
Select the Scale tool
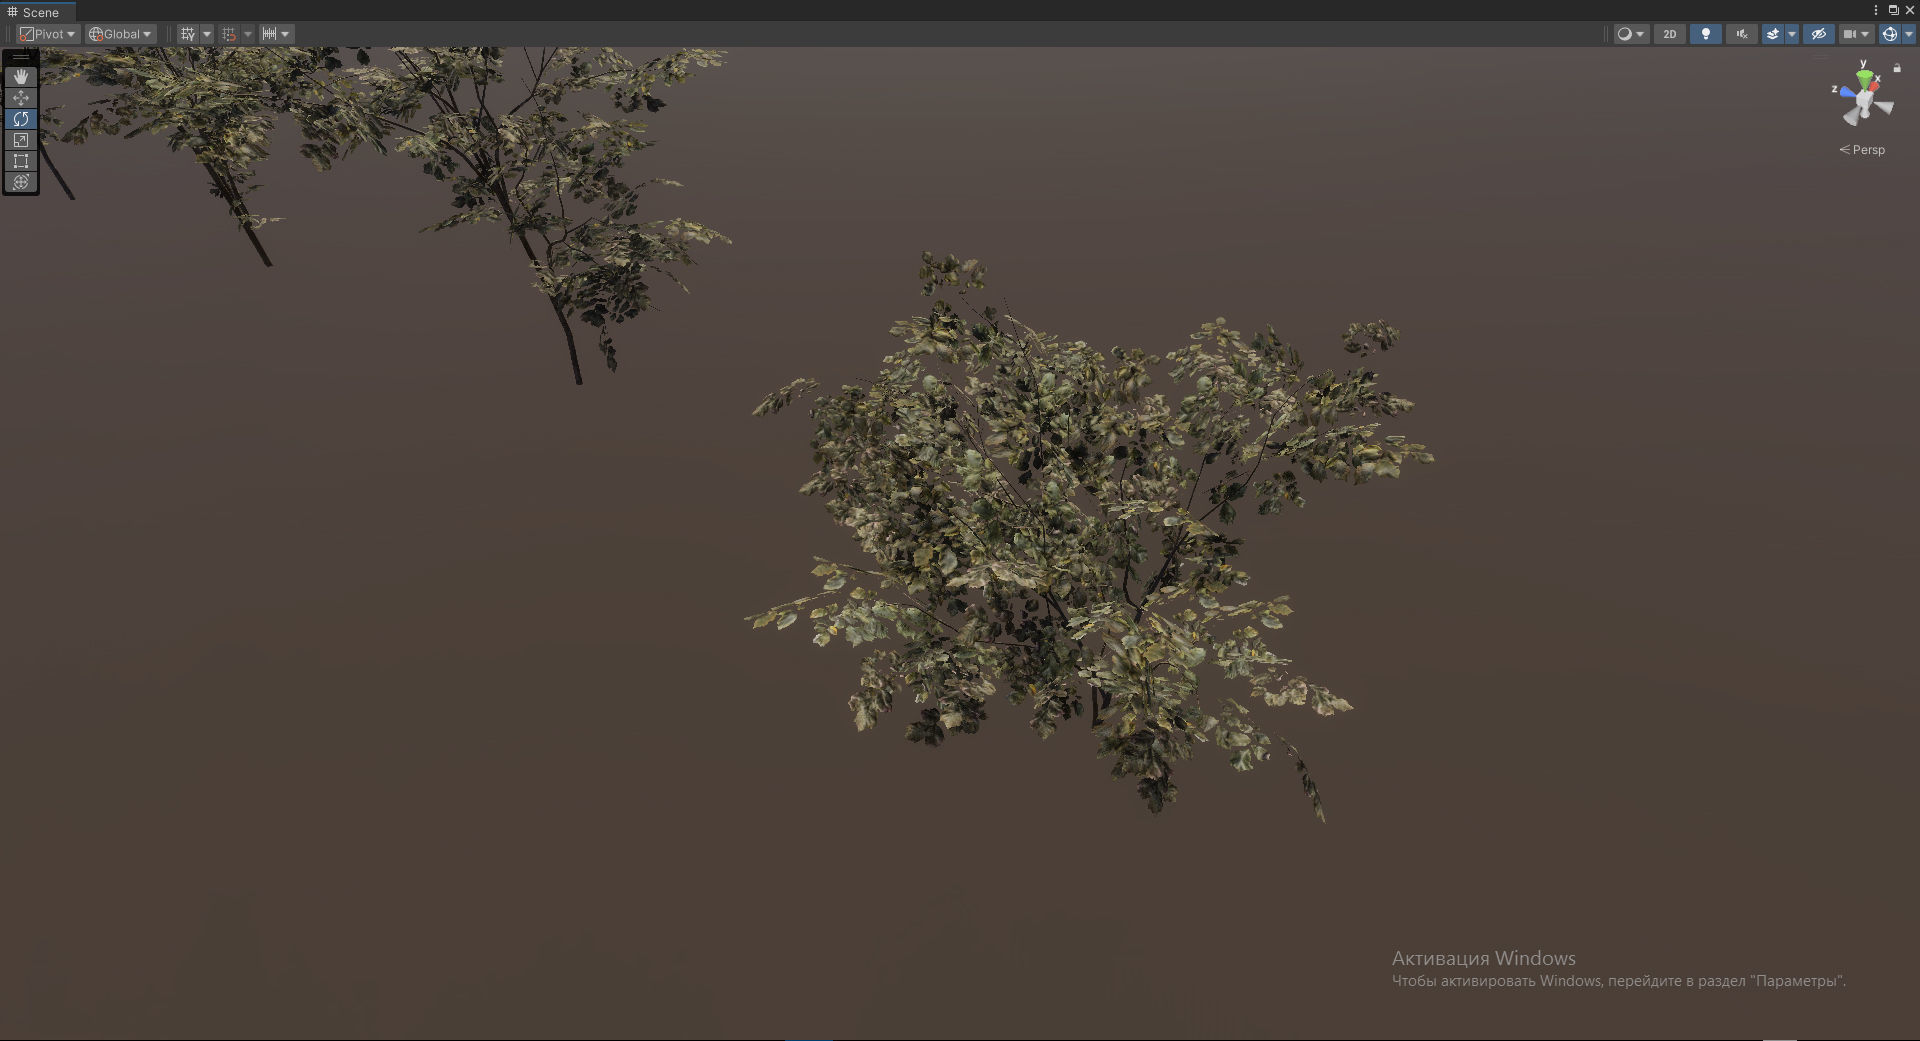[21, 140]
